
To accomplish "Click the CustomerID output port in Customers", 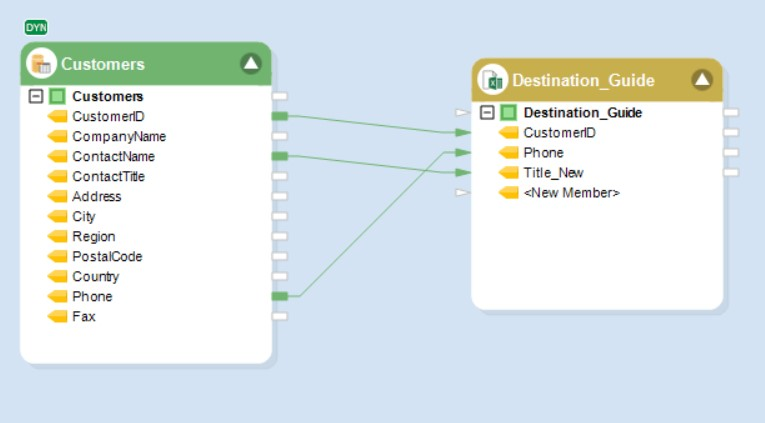I will coord(280,117).
